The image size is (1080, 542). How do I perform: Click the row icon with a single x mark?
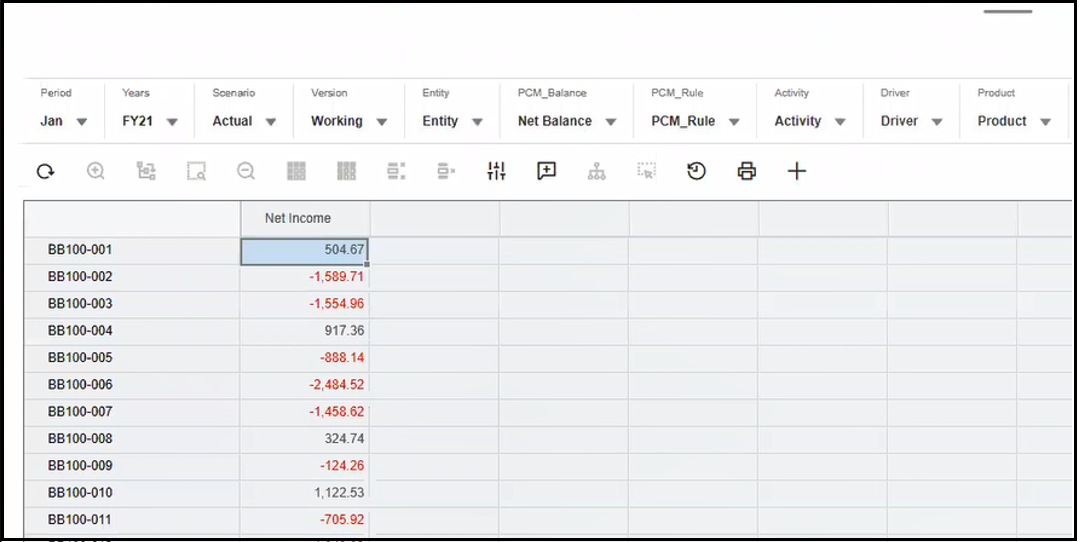[x=446, y=171]
